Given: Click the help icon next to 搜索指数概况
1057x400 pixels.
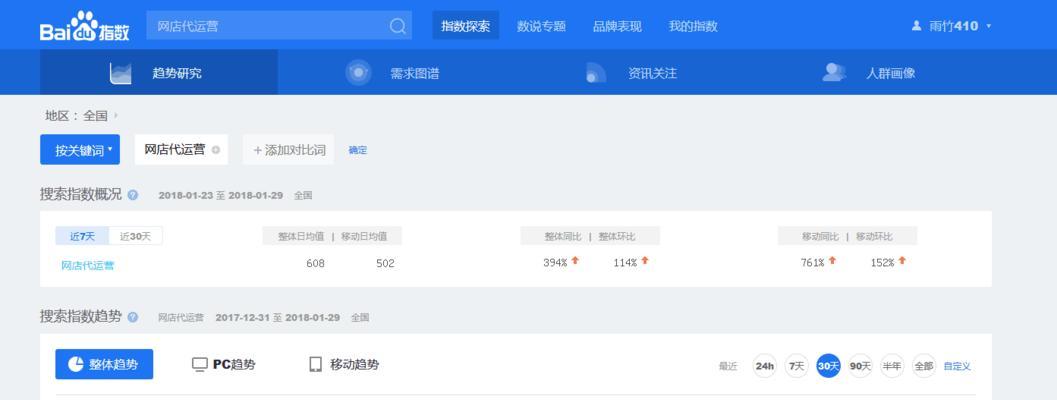Looking at the screenshot, I should (133, 195).
